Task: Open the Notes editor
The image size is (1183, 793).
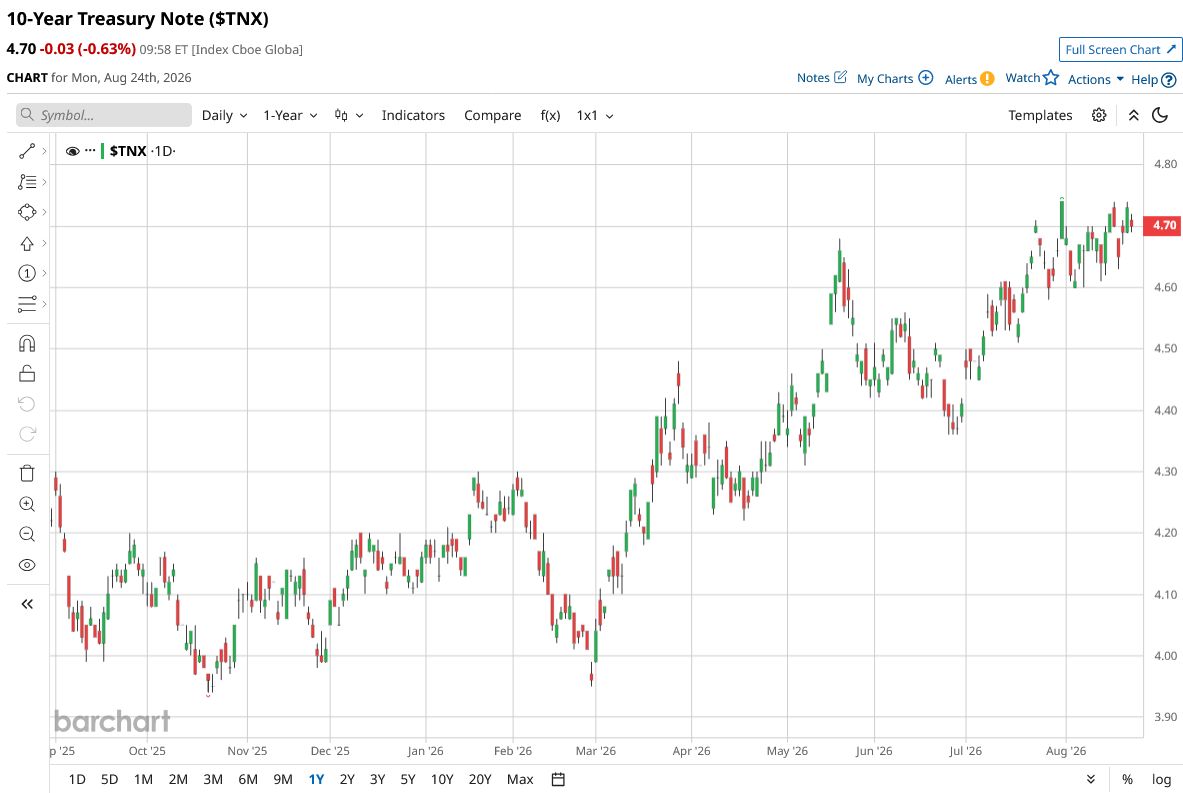Action: (x=822, y=78)
